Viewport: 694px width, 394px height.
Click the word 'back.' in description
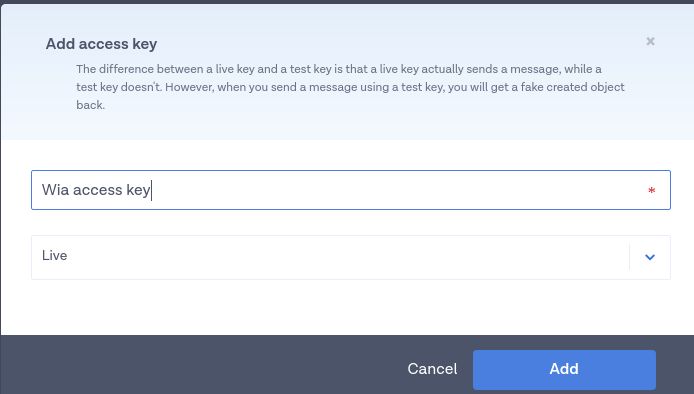91,105
